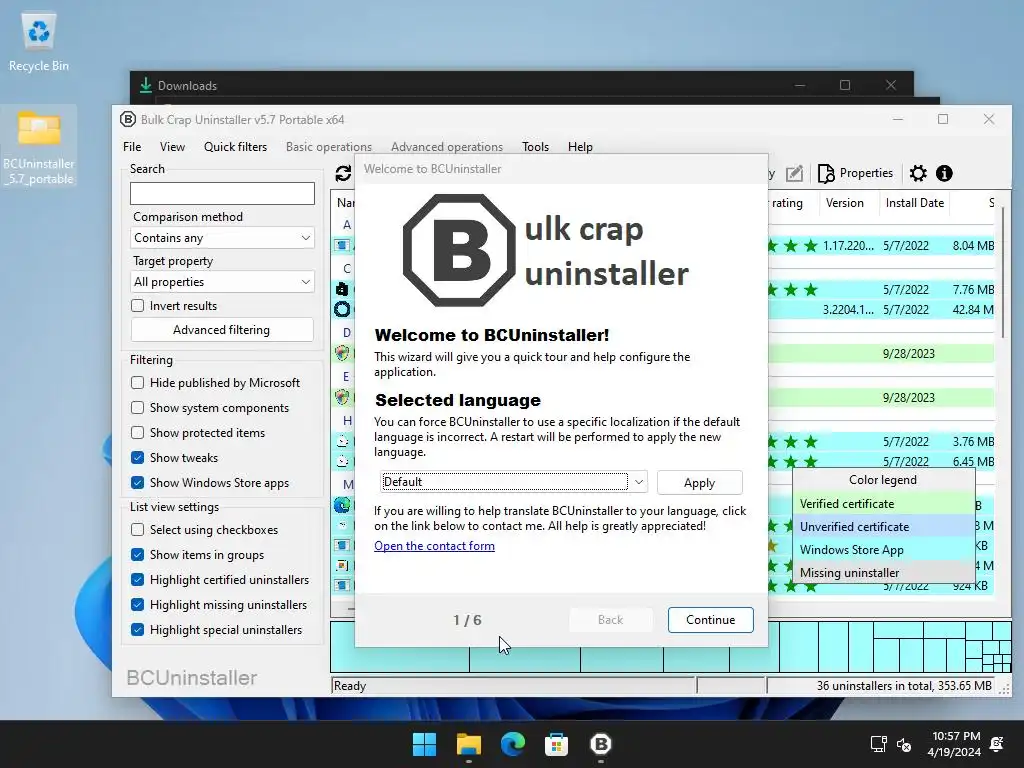Open the Quick filters menu
Screen dimensions: 1024x768
point(235,147)
